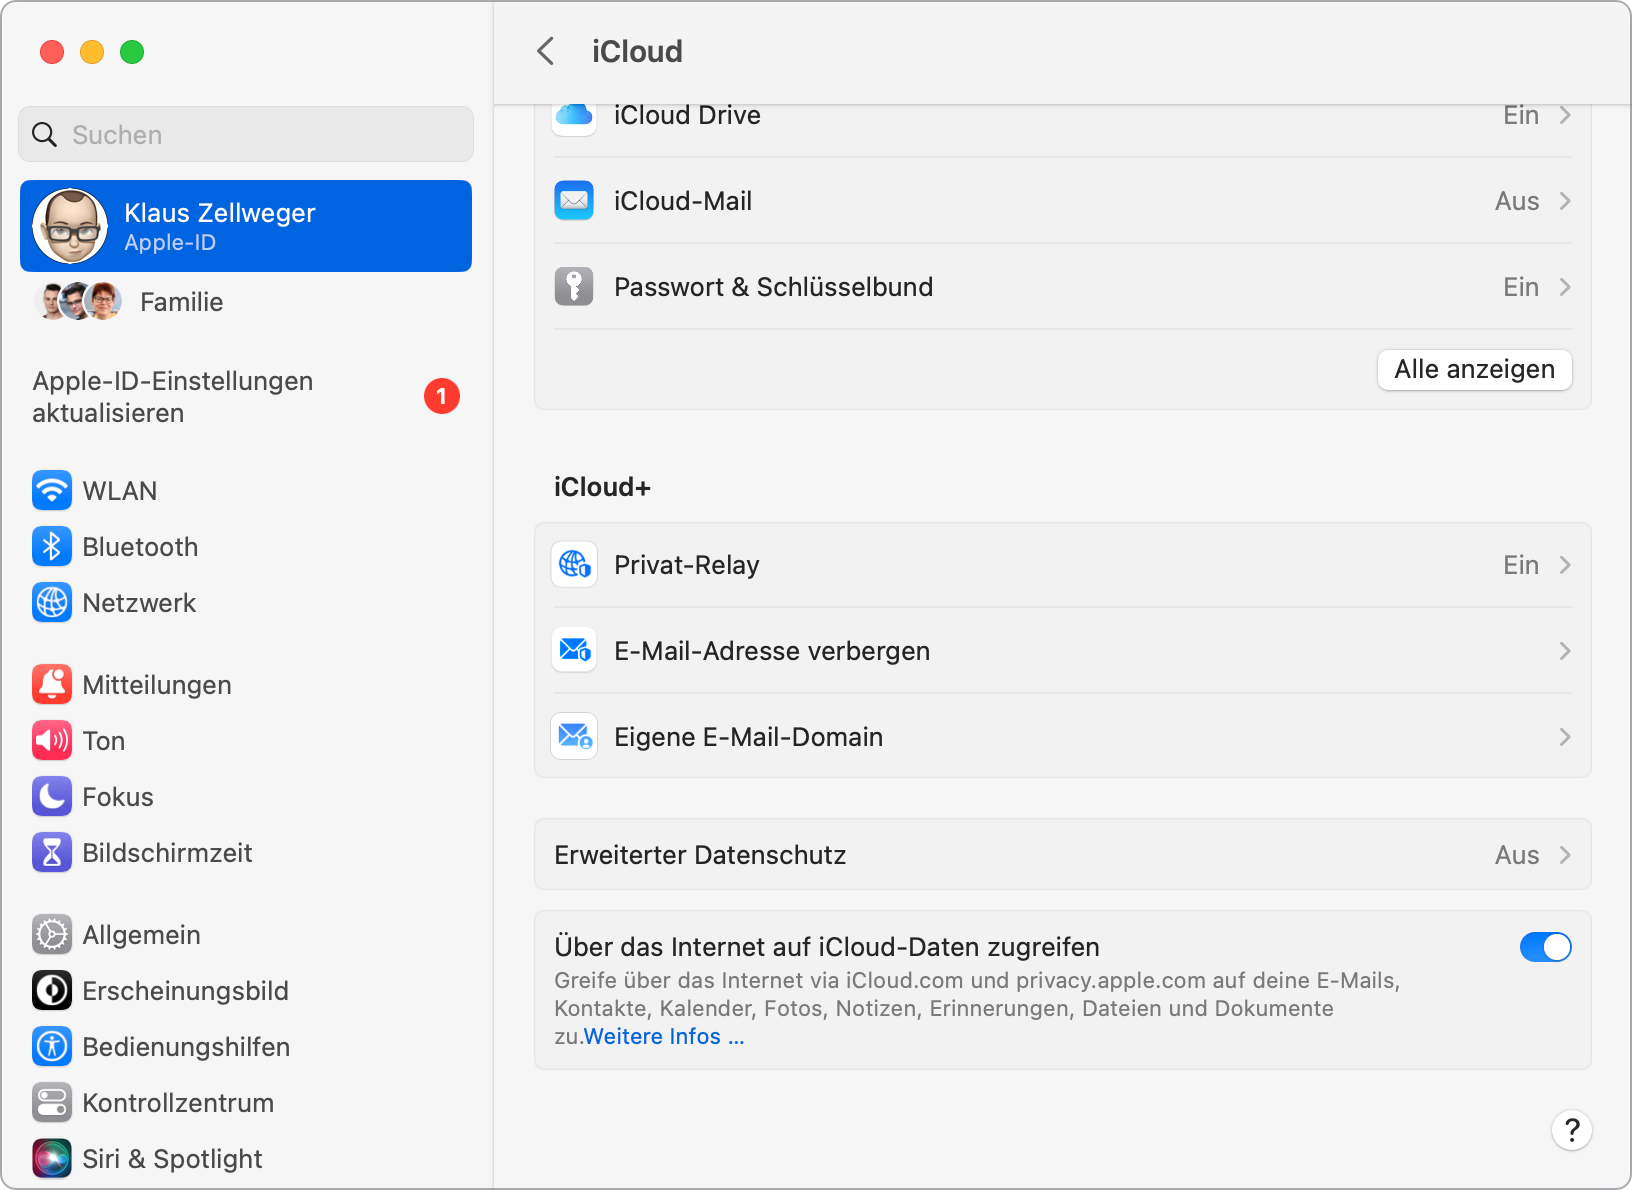The width and height of the screenshot is (1632, 1190).
Task: Click the iCloud page title
Action: [637, 51]
